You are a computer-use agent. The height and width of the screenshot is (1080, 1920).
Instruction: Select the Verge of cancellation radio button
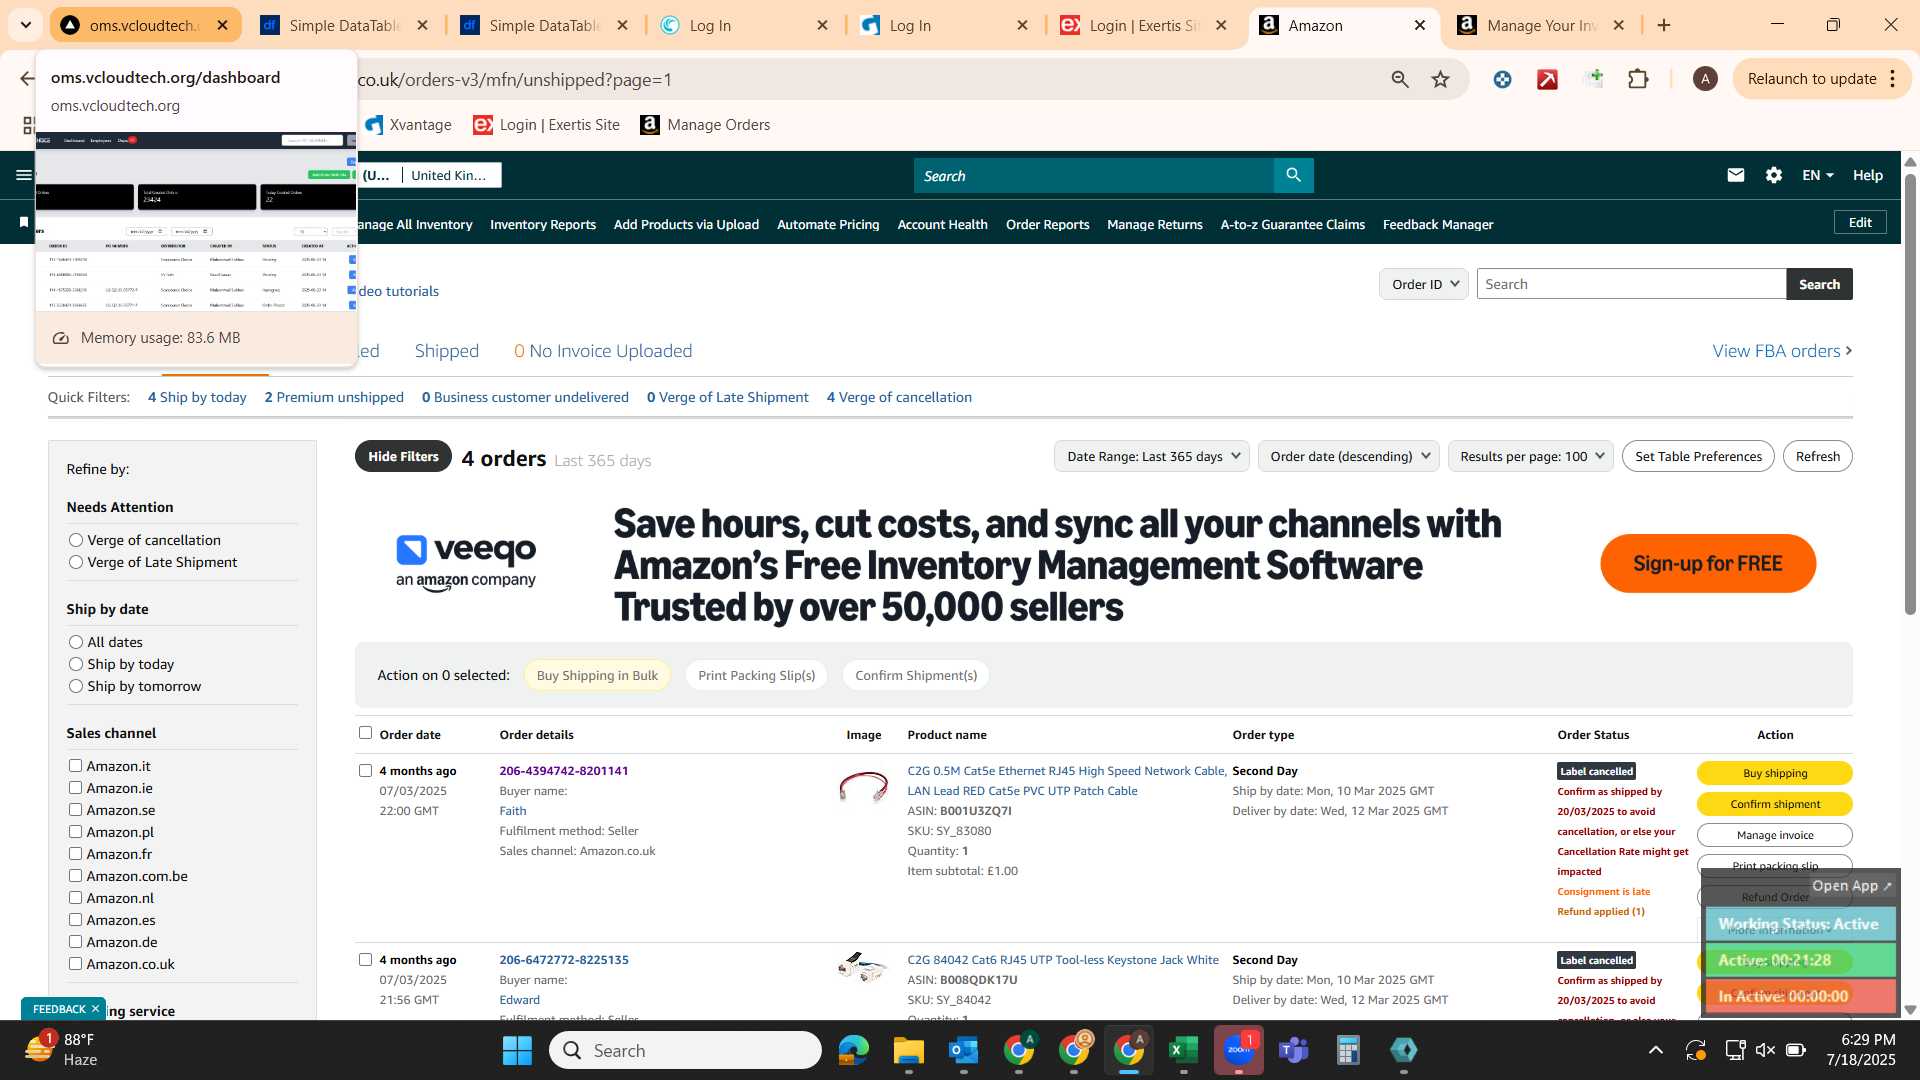click(75, 540)
